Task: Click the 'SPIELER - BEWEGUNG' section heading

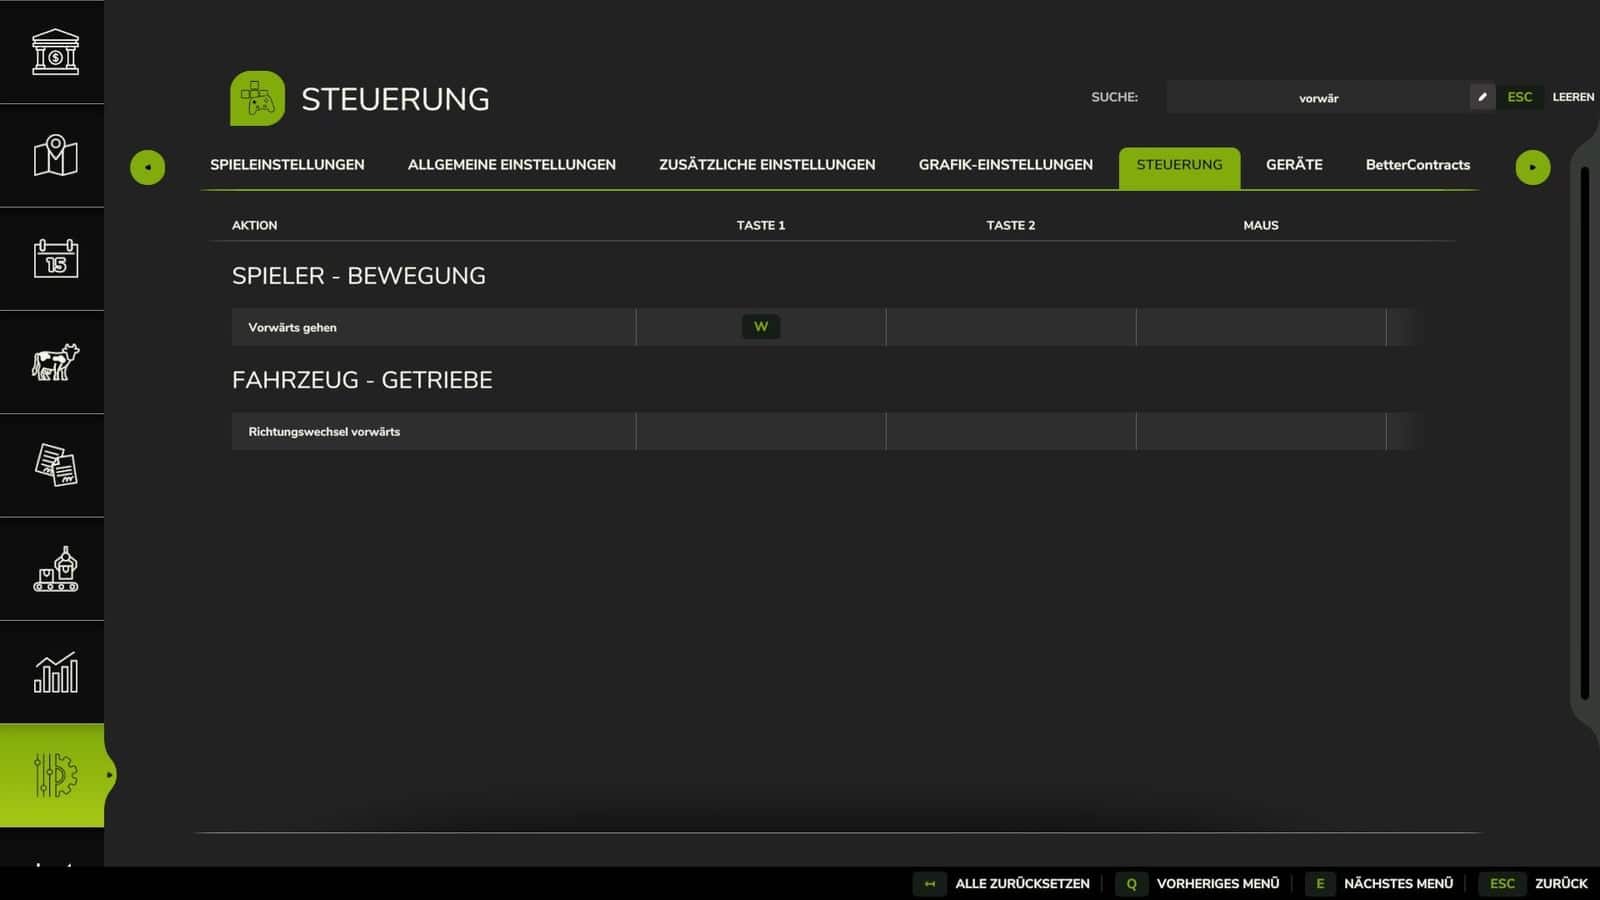Action: pos(359,276)
